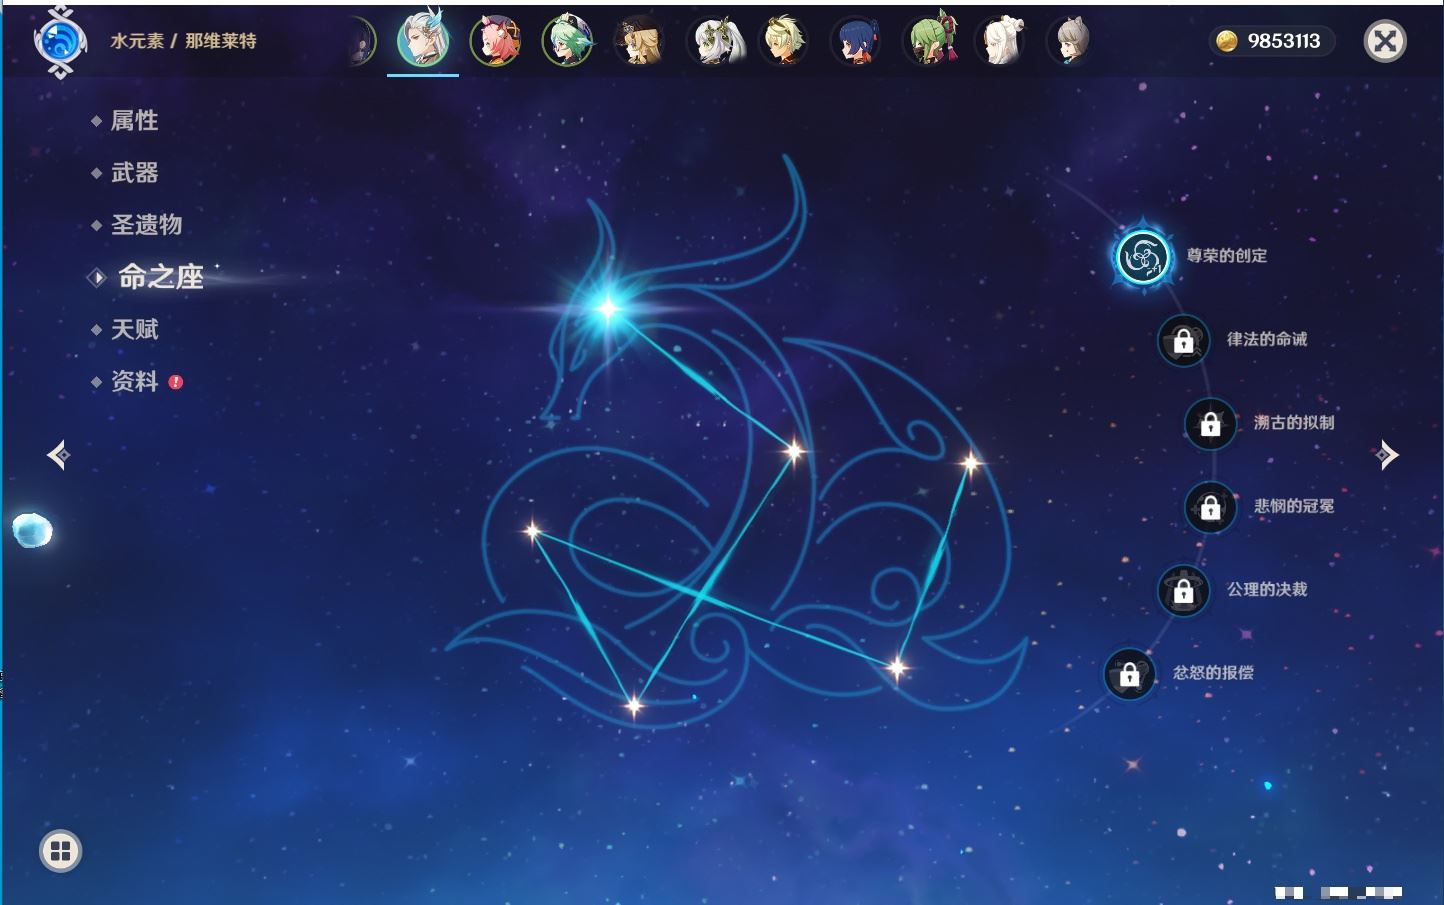Click the 悲悯的冠冕 label text
1444x905 pixels.
click(x=1294, y=506)
